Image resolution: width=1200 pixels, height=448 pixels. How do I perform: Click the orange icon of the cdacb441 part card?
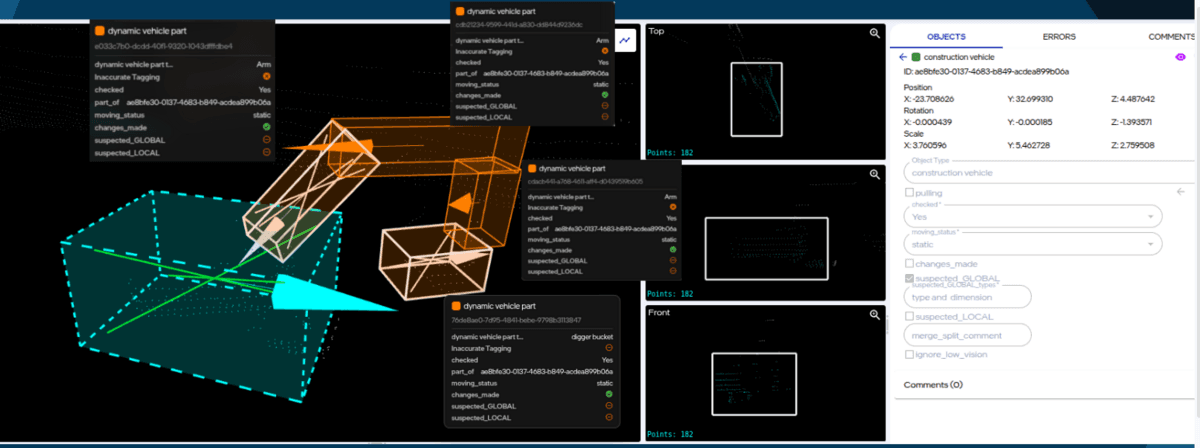531,169
